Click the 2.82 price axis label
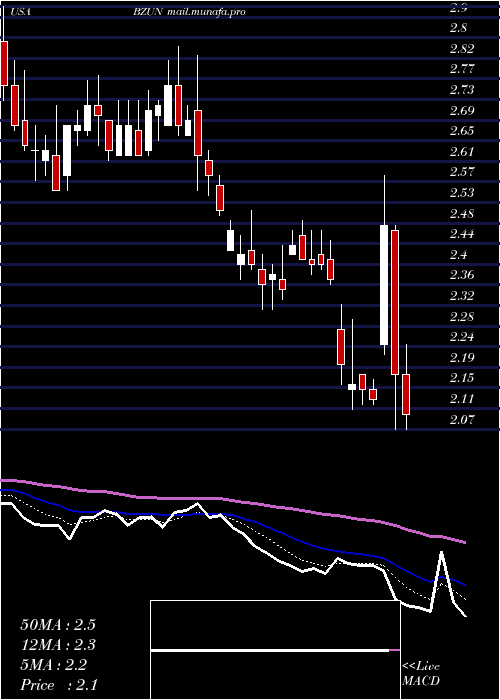This screenshot has height=700, width=500. tap(464, 49)
